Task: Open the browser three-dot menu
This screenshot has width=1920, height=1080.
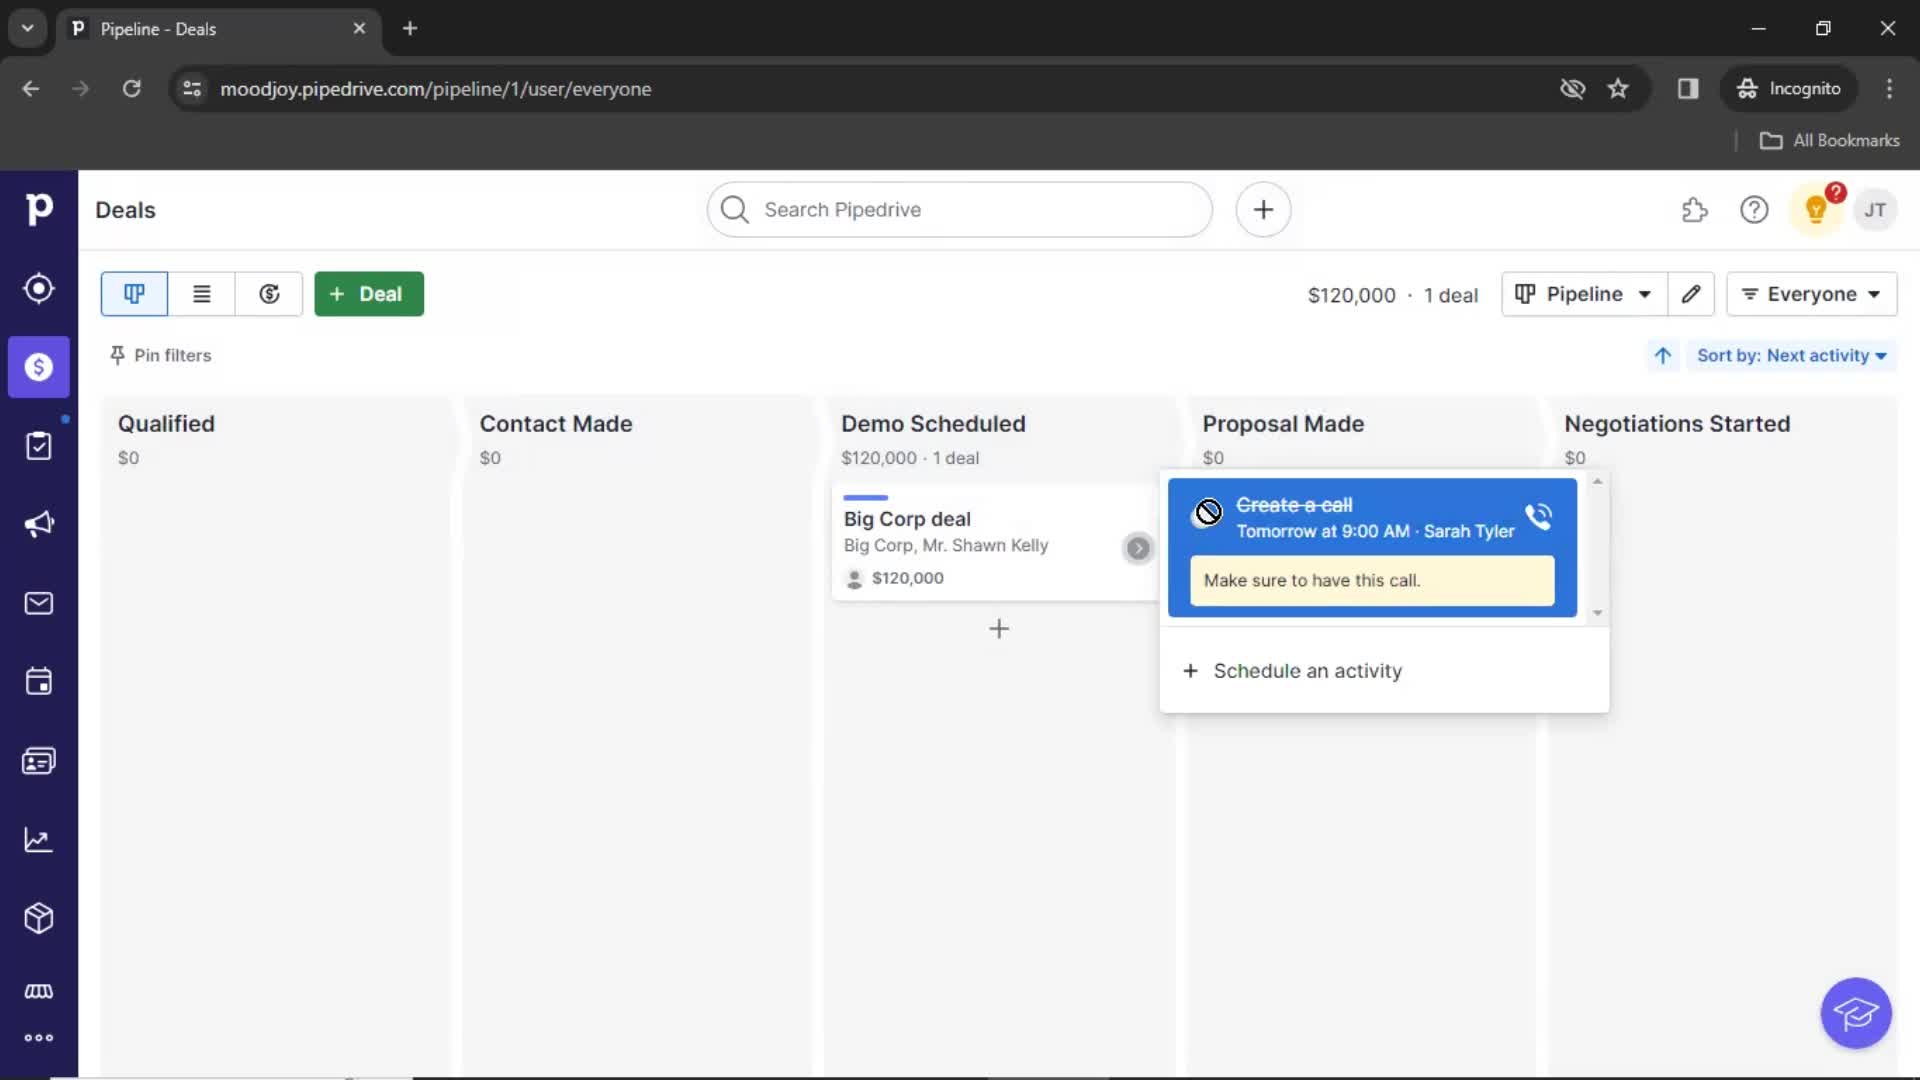Action: coord(1889,89)
